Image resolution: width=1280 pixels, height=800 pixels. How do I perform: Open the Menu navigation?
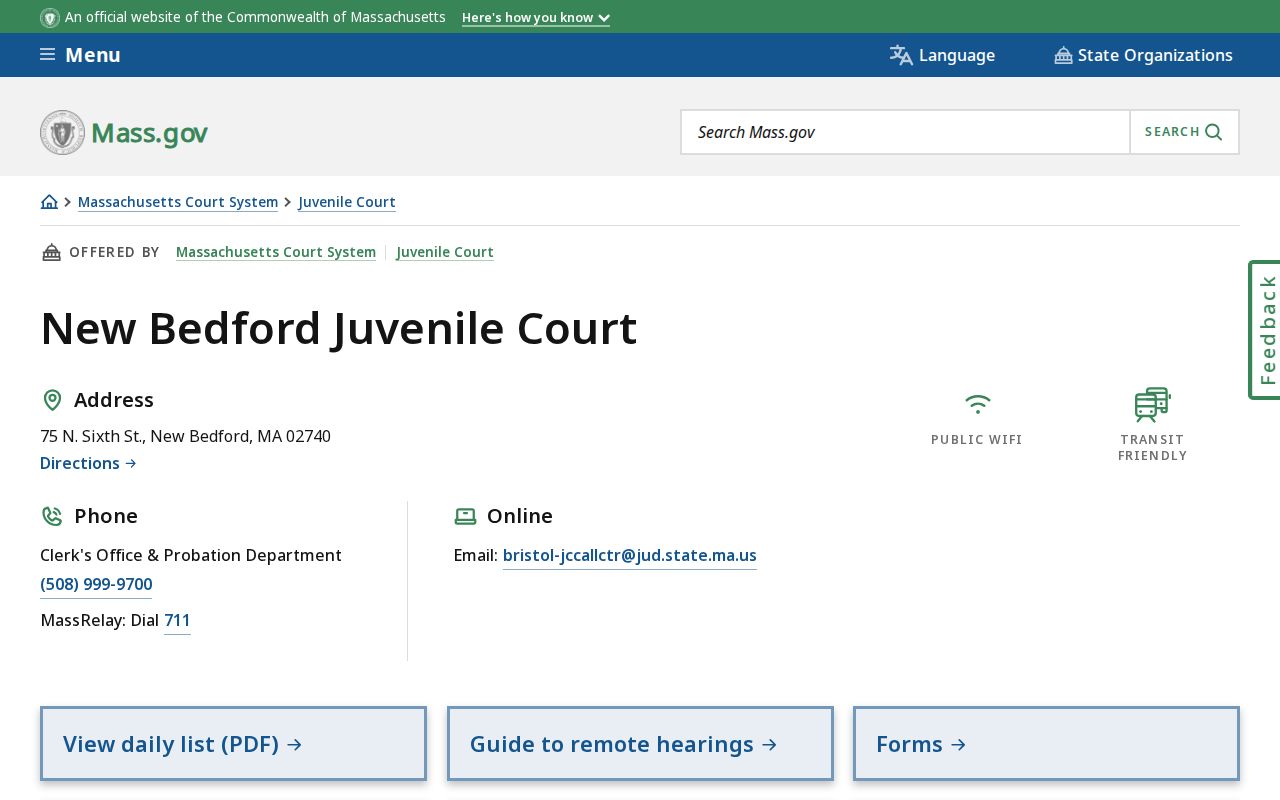coord(80,55)
